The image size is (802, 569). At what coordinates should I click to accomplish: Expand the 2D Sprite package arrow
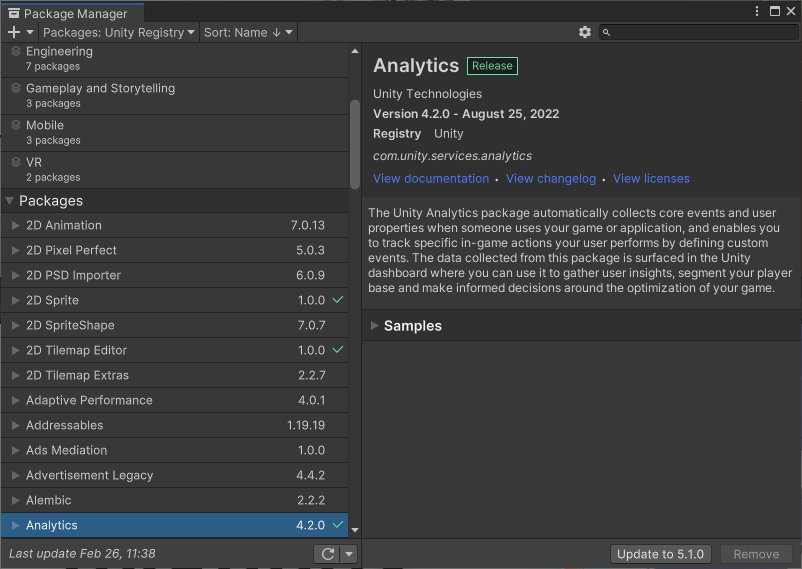click(15, 300)
